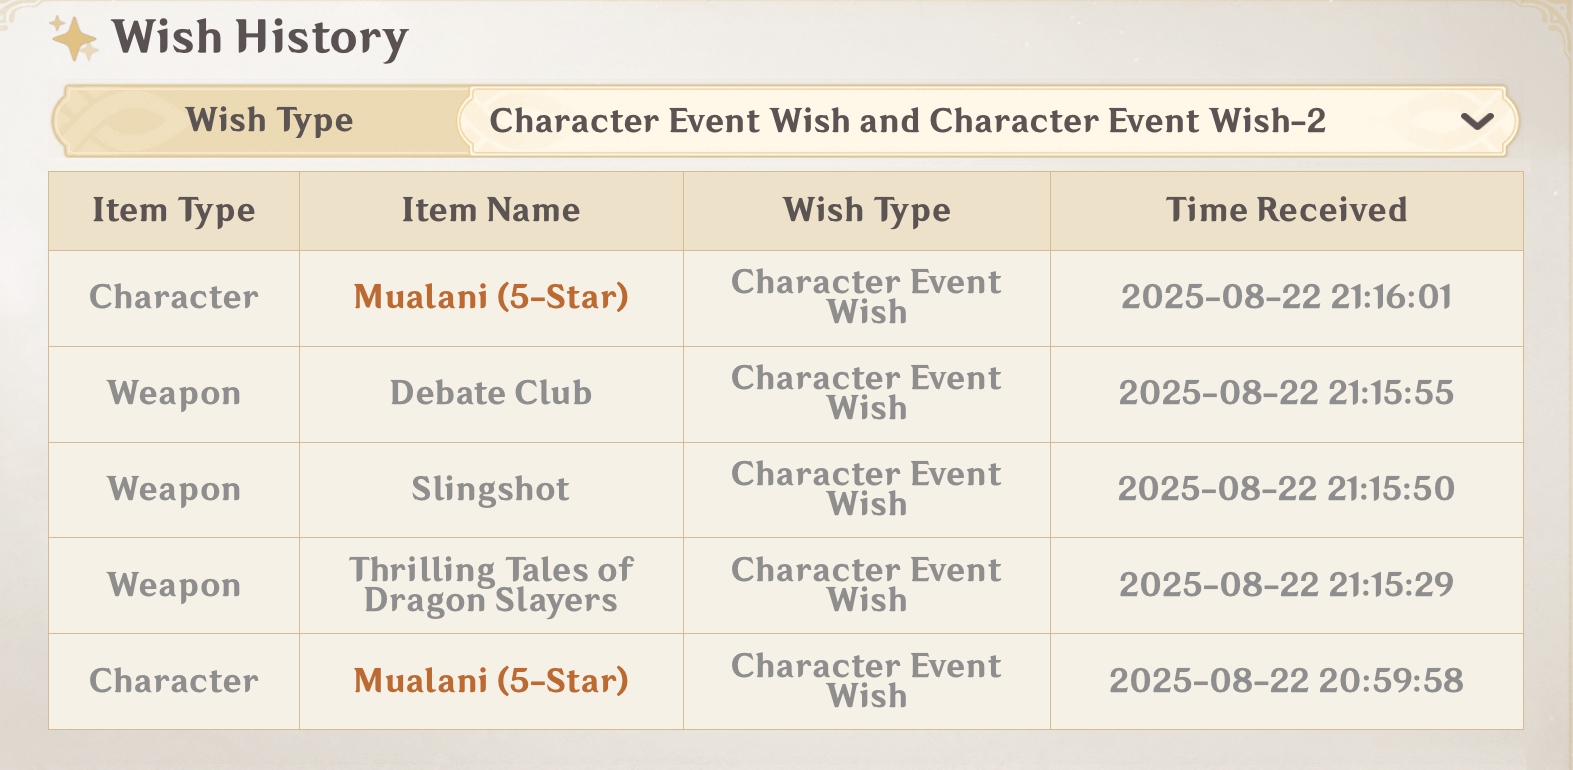This screenshot has height=770, width=1573.
Task: Click the 2025-08-22 21:15:55 timestamp
Action: pos(1286,393)
